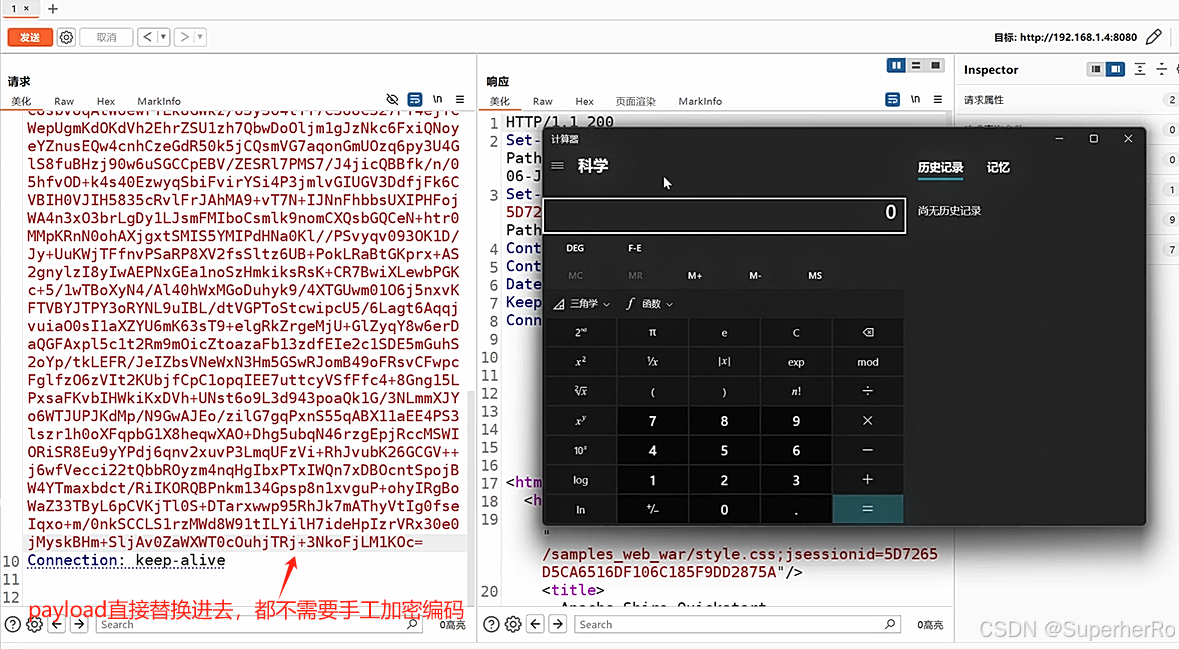This screenshot has height=649, width=1179.
Task: Open Calculator navigation hamburger menu
Action: (557, 166)
